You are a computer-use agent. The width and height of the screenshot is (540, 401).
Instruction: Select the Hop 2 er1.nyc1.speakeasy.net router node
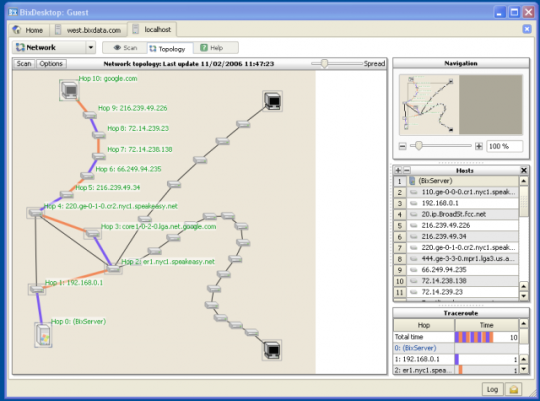(x=113, y=268)
